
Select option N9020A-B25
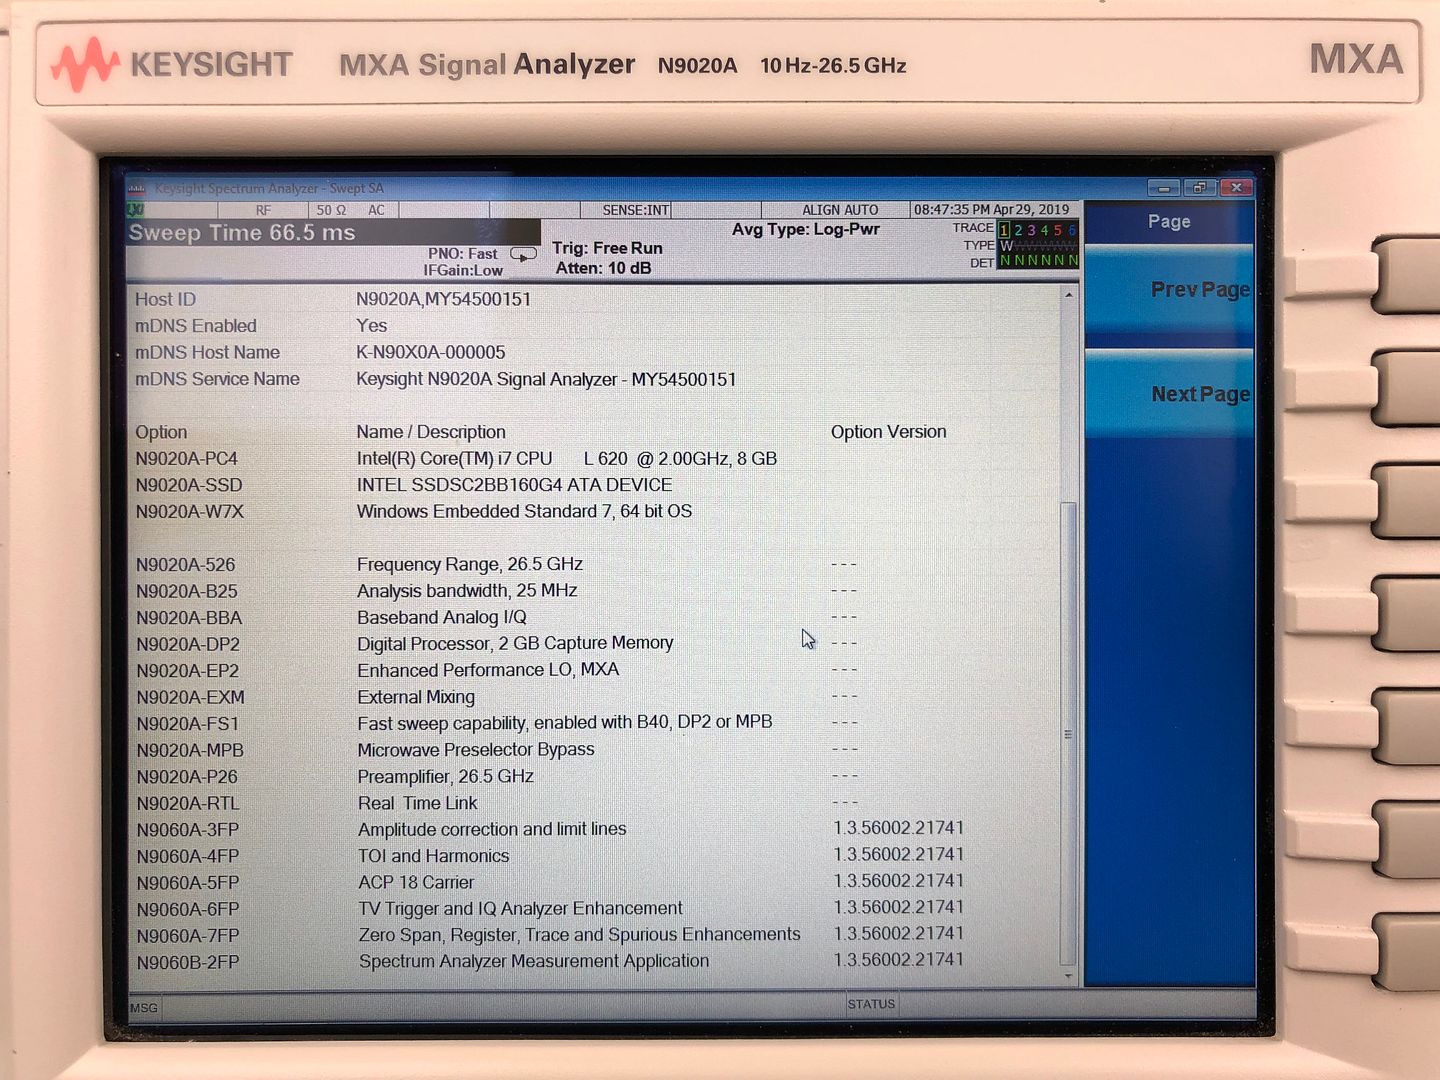(x=187, y=591)
